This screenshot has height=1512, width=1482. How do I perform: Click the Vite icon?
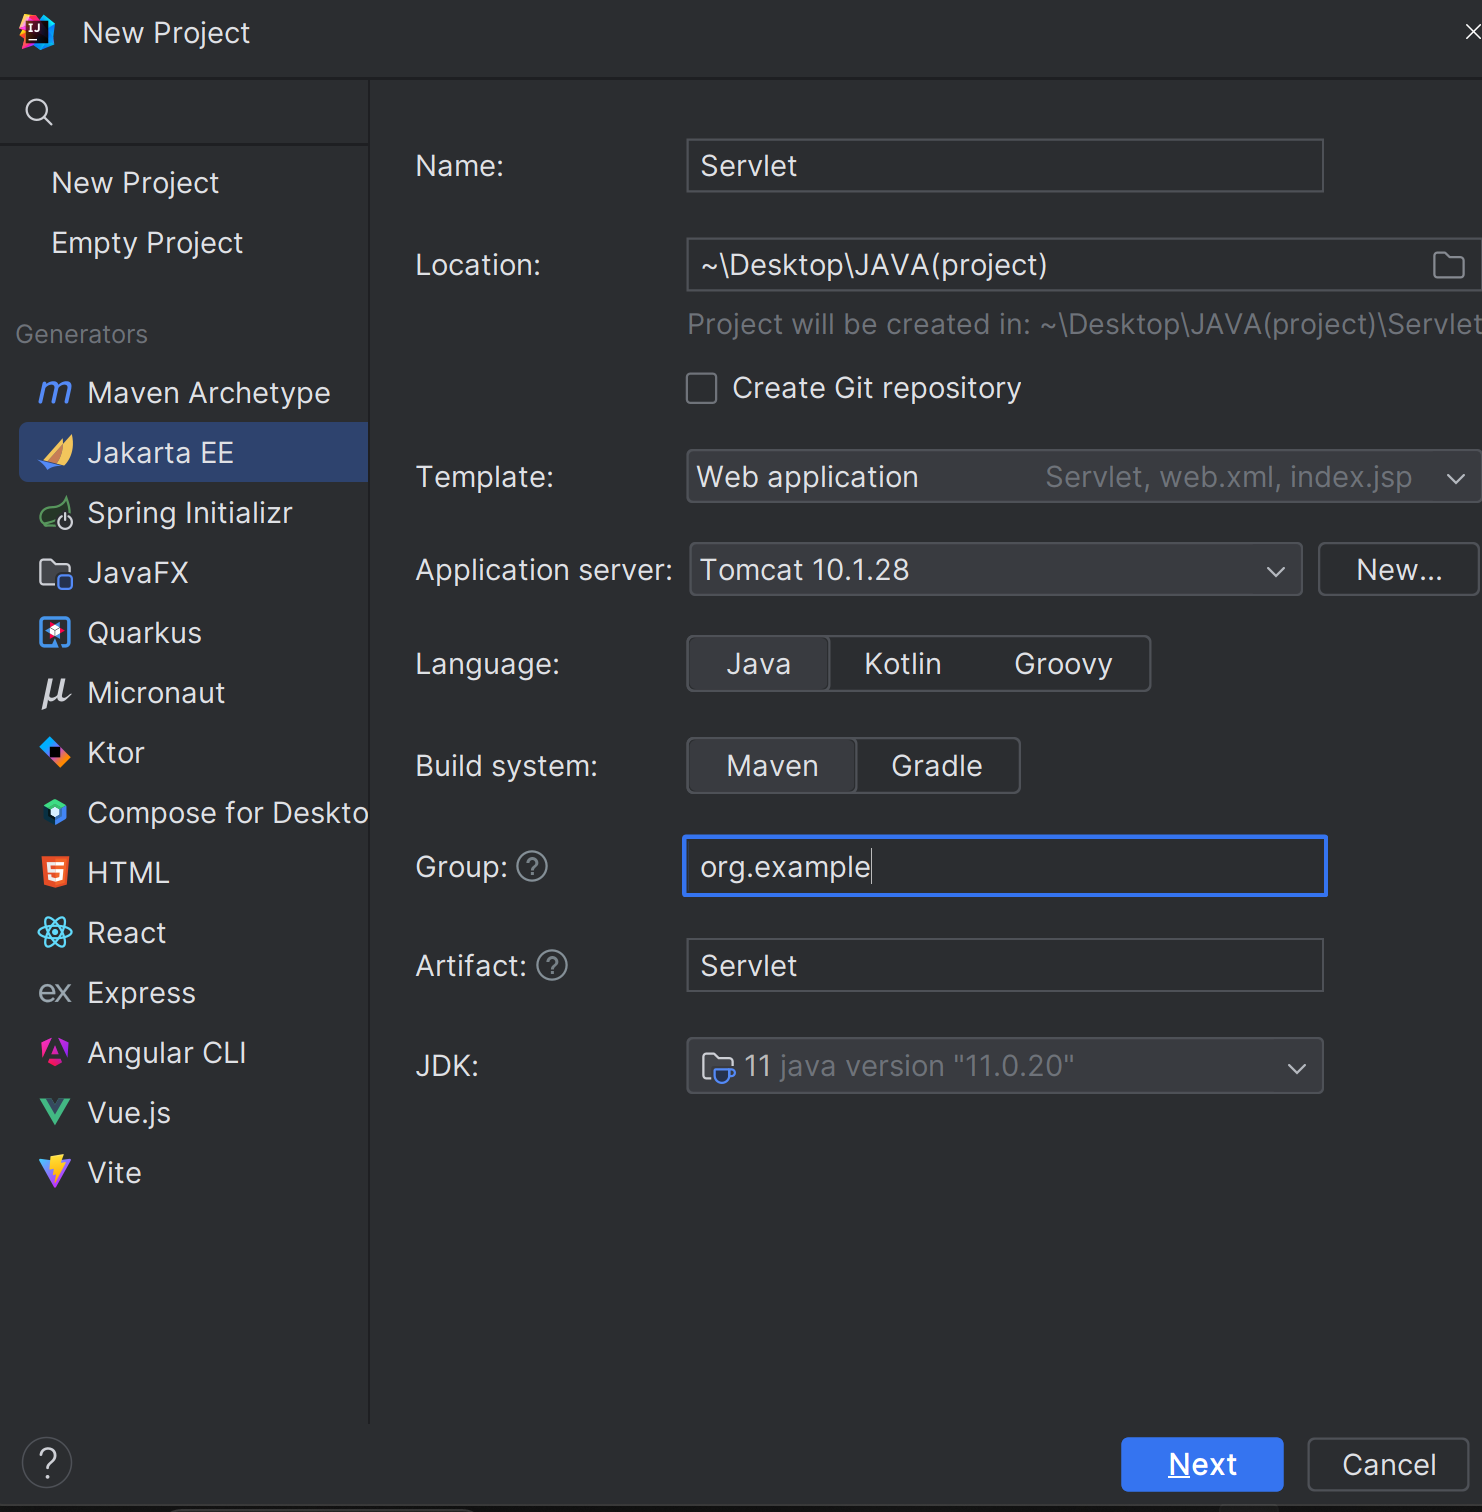point(55,1172)
